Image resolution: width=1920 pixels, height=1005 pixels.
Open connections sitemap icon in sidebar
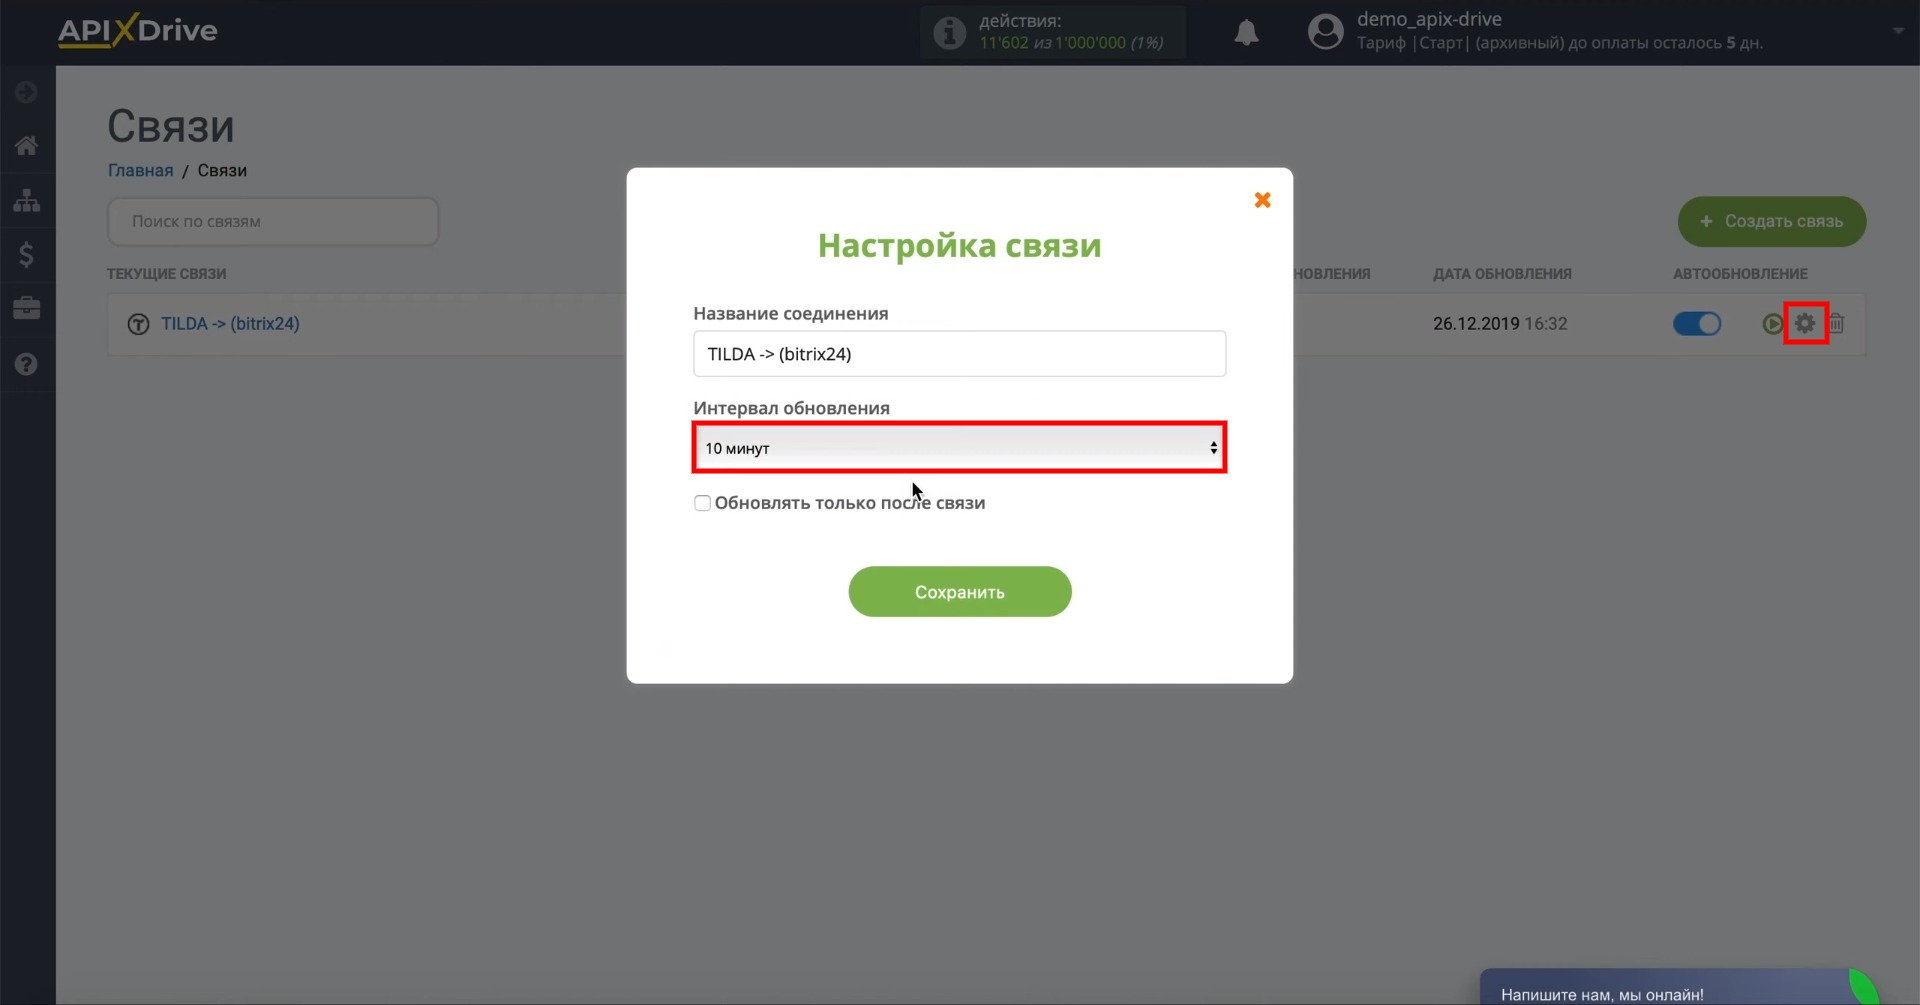27,201
